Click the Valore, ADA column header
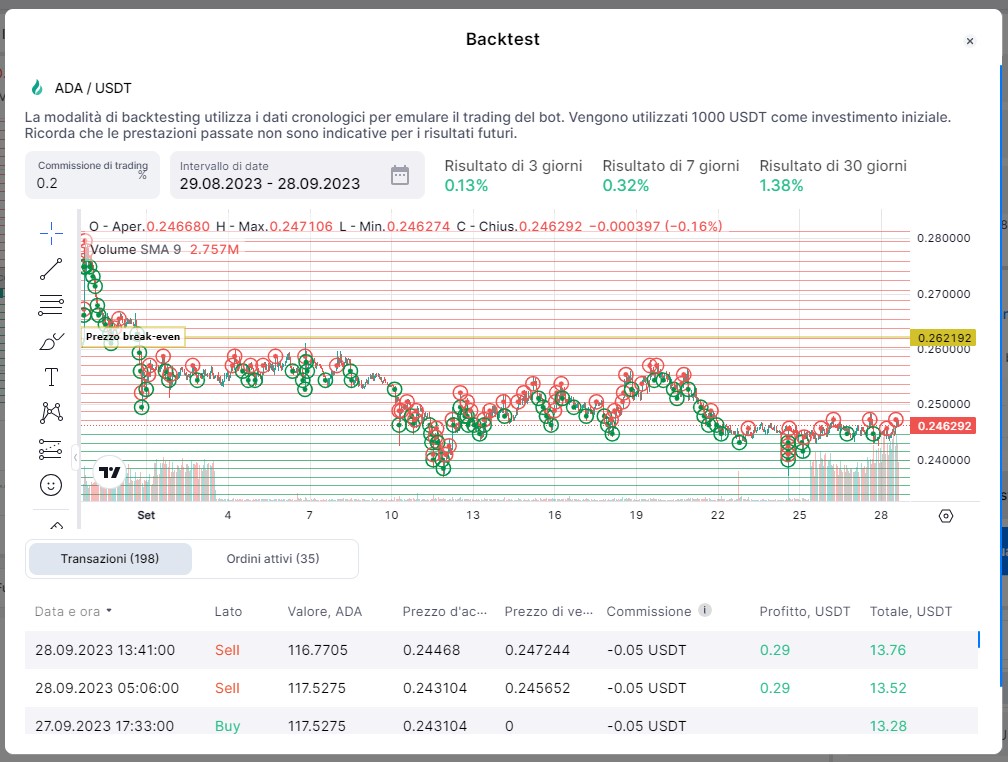The width and height of the screenshot is (1008, 762). click(325, 612)
